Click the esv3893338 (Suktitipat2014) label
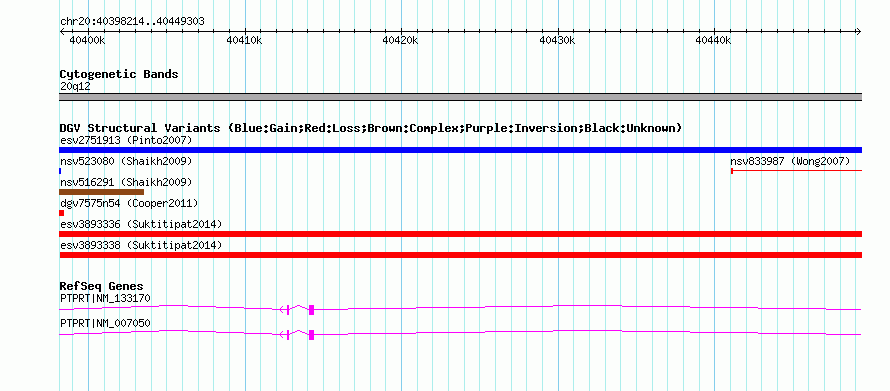 [141, 245]
